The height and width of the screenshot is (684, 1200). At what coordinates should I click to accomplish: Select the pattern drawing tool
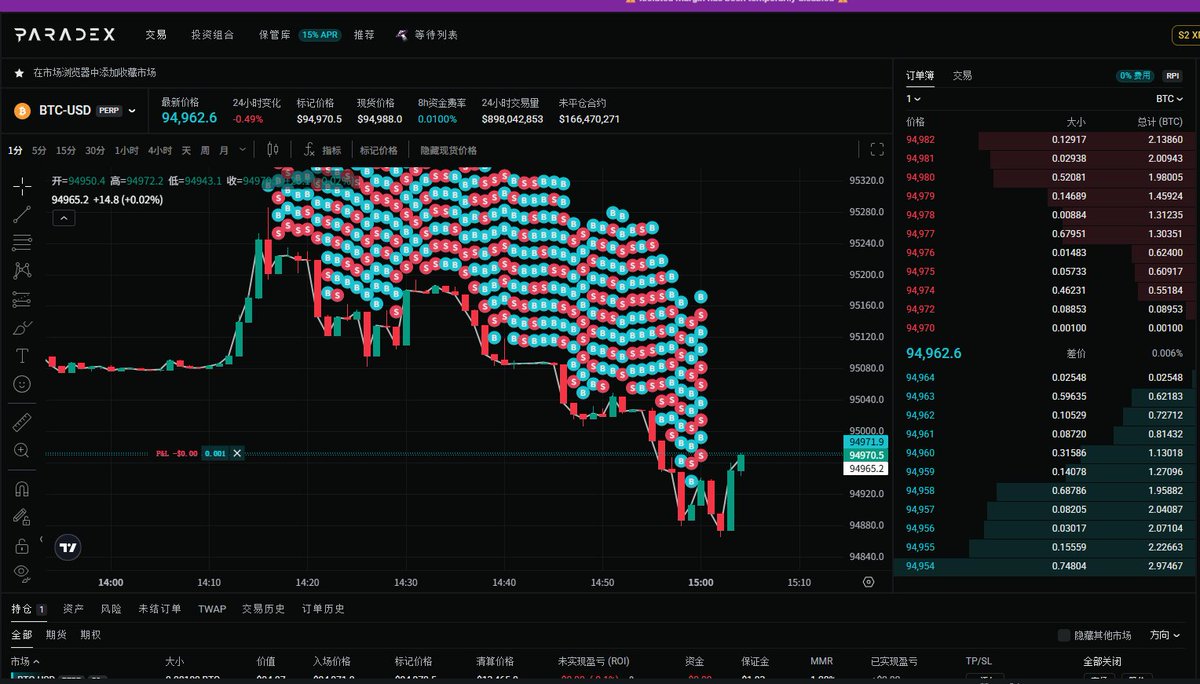[x=22, y=270]
